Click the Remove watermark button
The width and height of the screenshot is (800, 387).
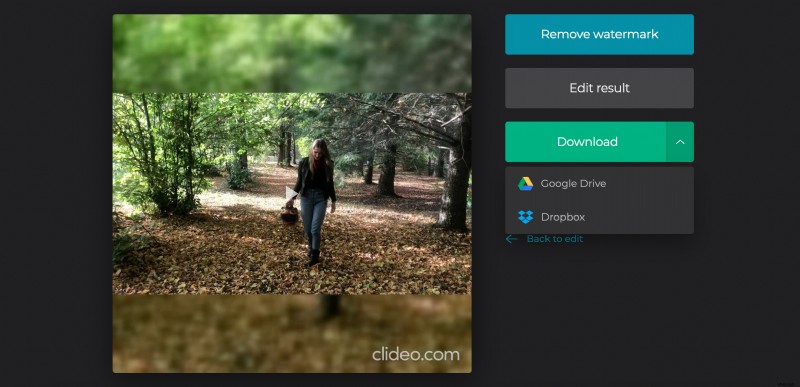[599, 34]
